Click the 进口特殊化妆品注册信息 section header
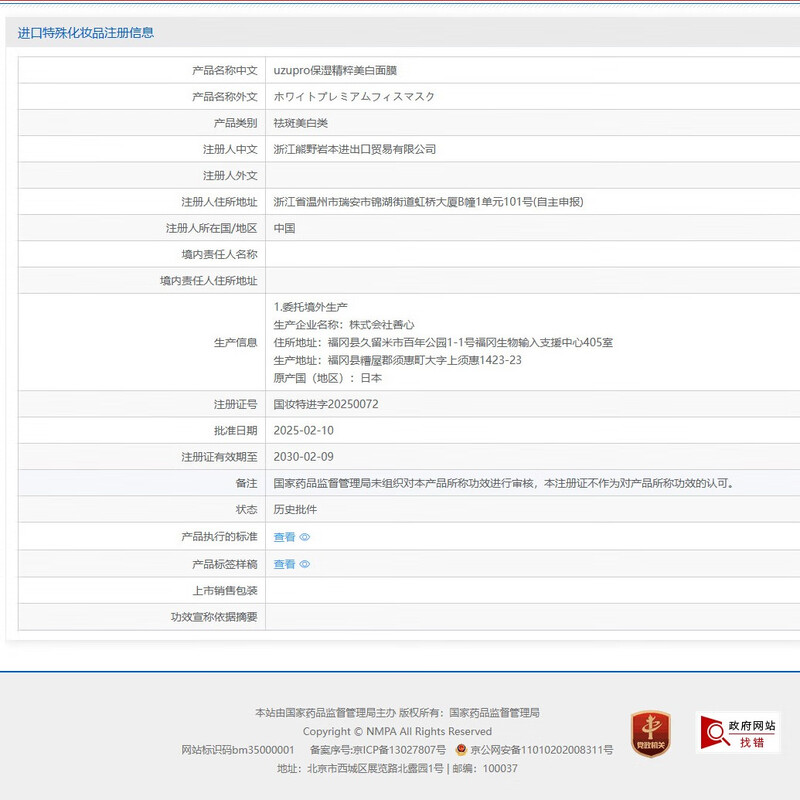The image size is (800, 800). click(86, 32)
